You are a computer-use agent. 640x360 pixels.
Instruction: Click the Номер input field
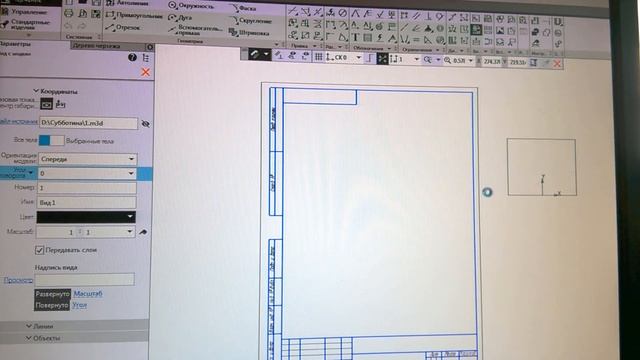[x=87, y=187]
